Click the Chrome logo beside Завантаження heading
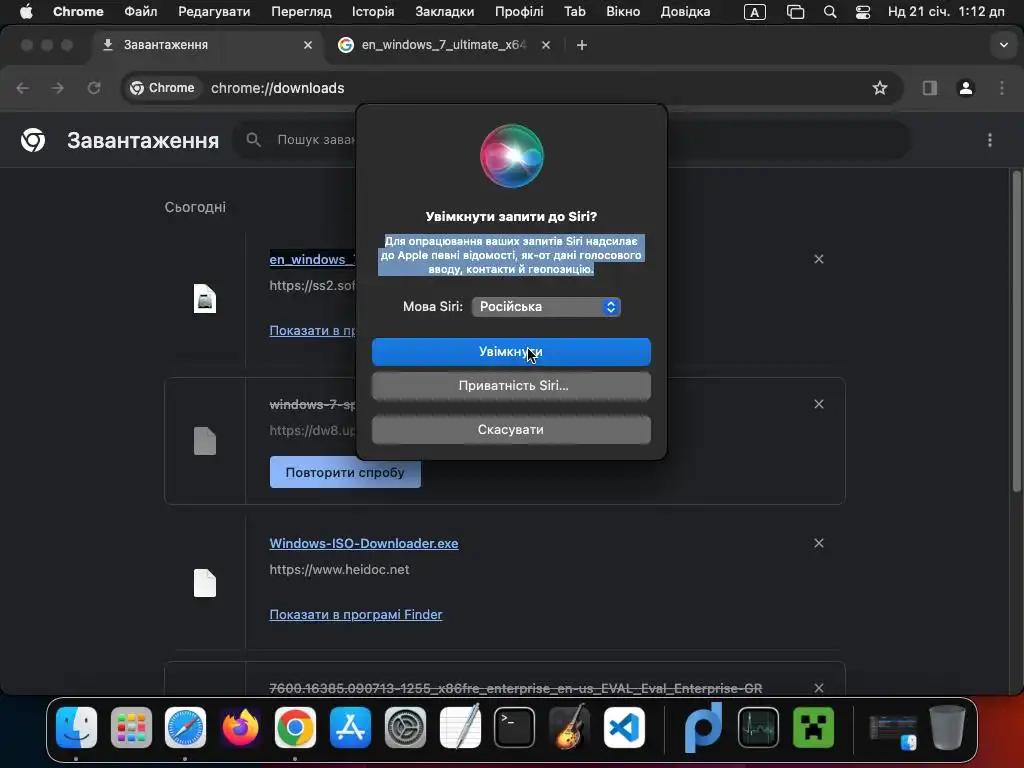1024x768 pixels. pos(33,140)
